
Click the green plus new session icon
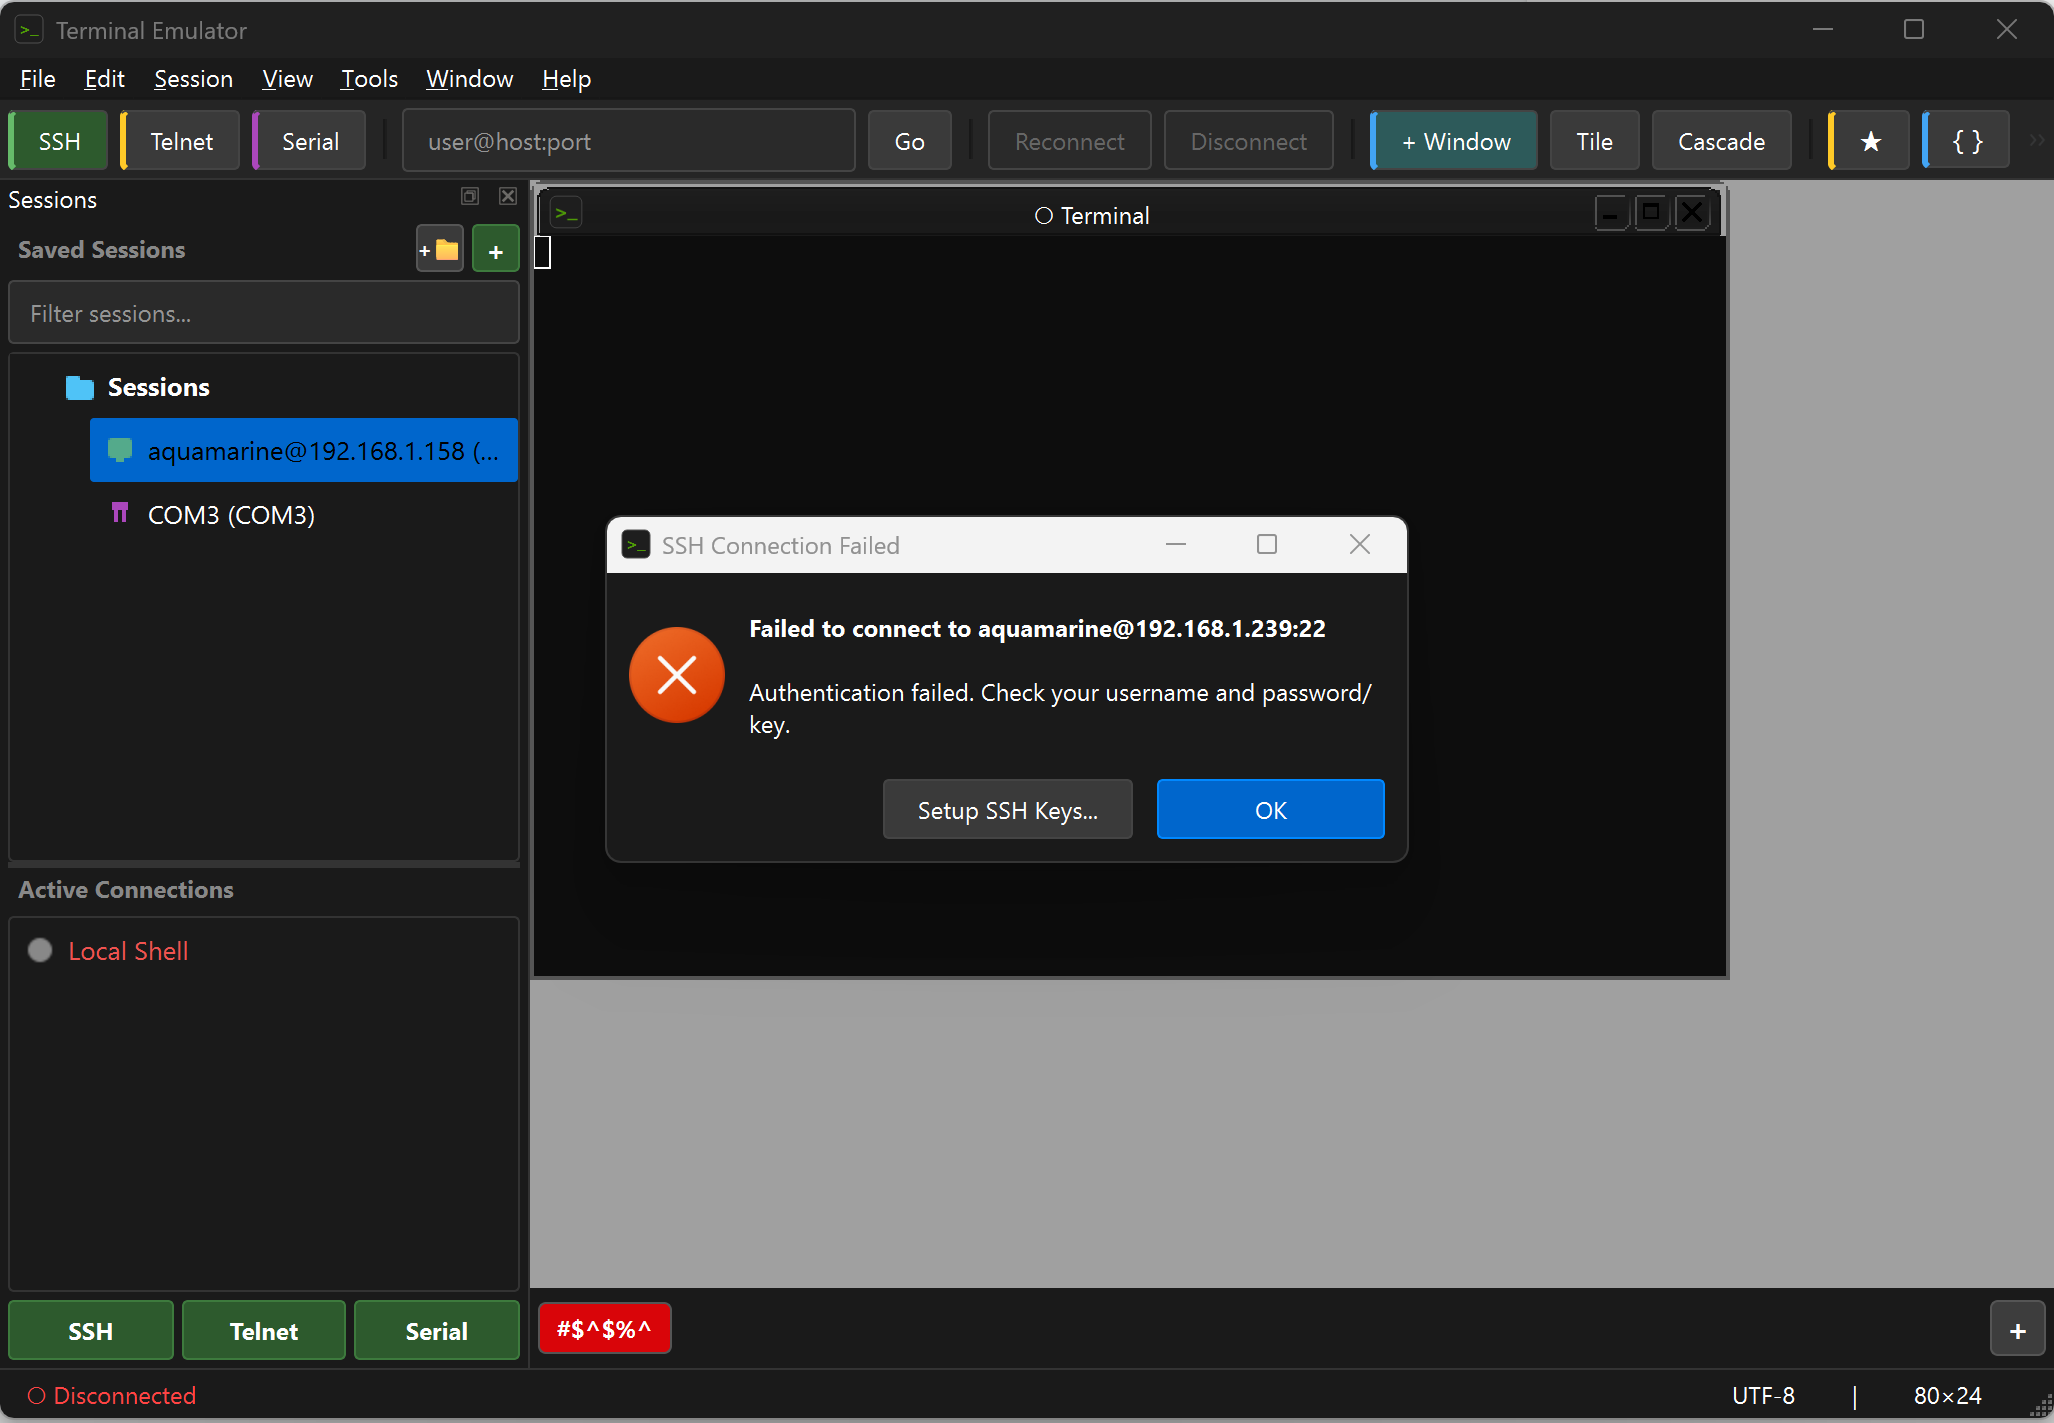(496, 250)
